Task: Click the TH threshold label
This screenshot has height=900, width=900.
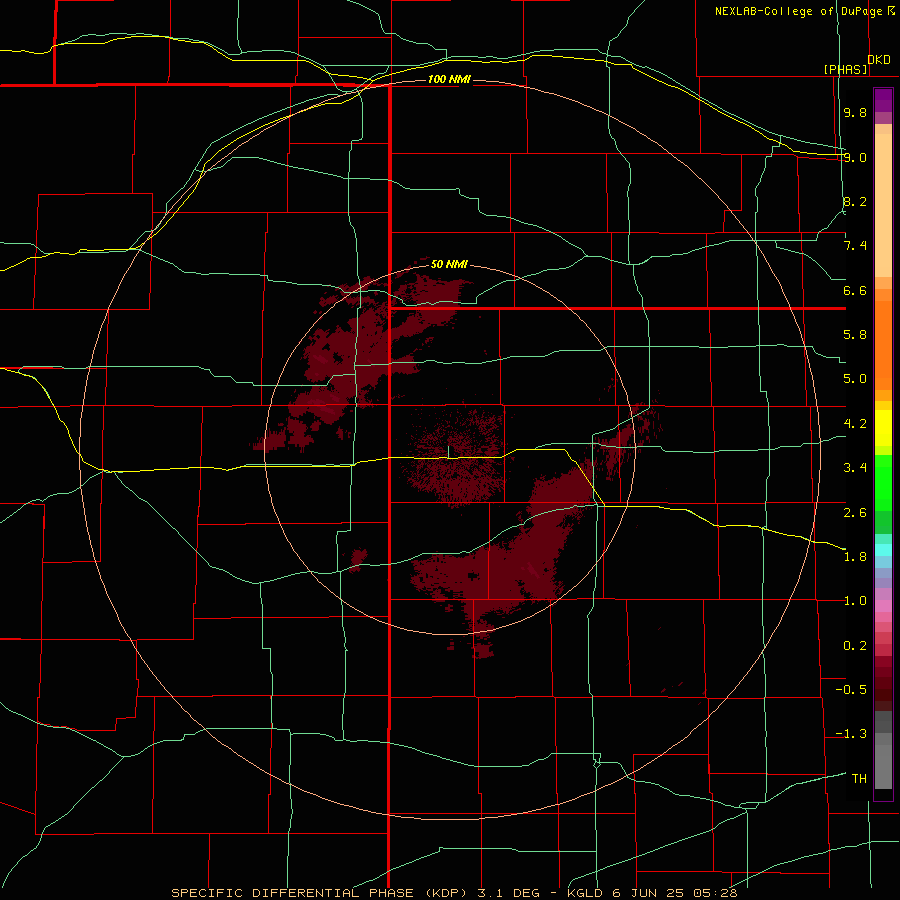Action: point(859,779)
